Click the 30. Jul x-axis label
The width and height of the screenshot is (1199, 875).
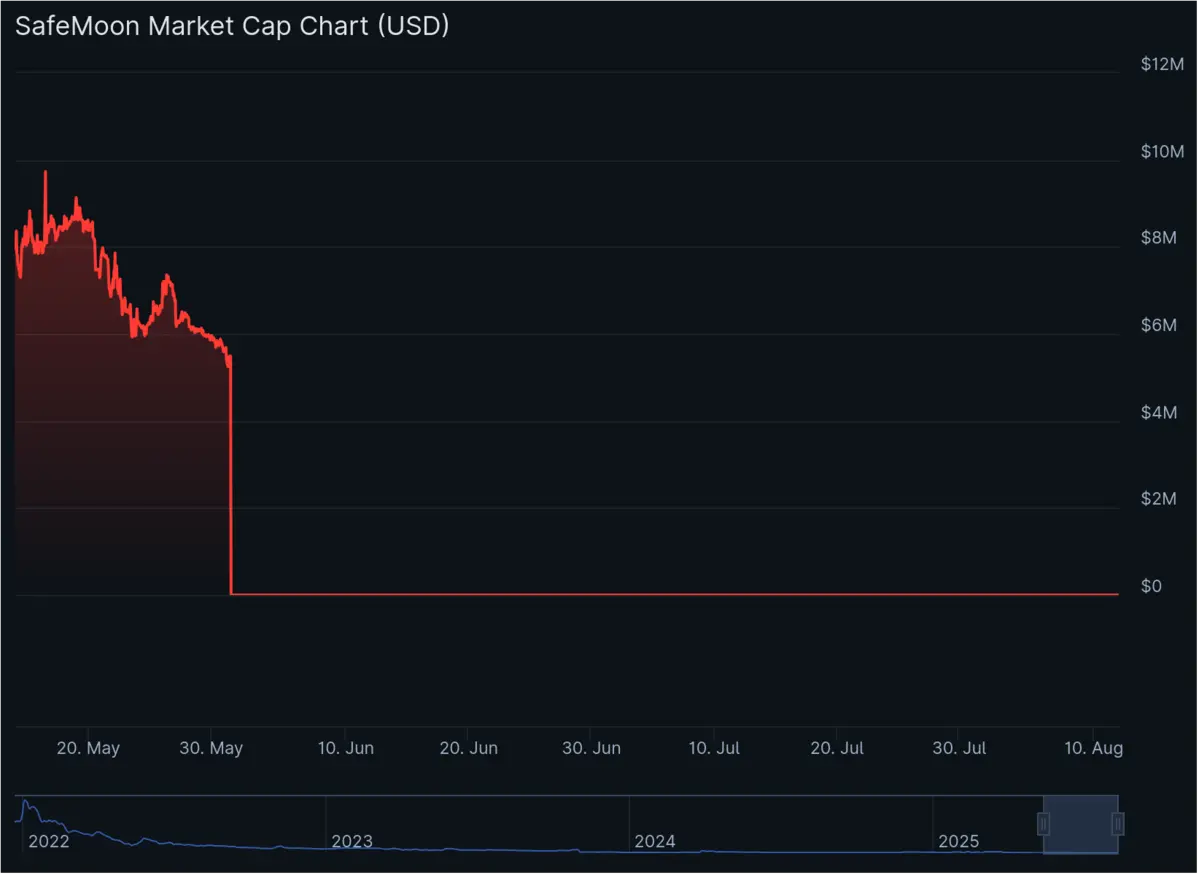pyautogui.click(x=959, y=748)
